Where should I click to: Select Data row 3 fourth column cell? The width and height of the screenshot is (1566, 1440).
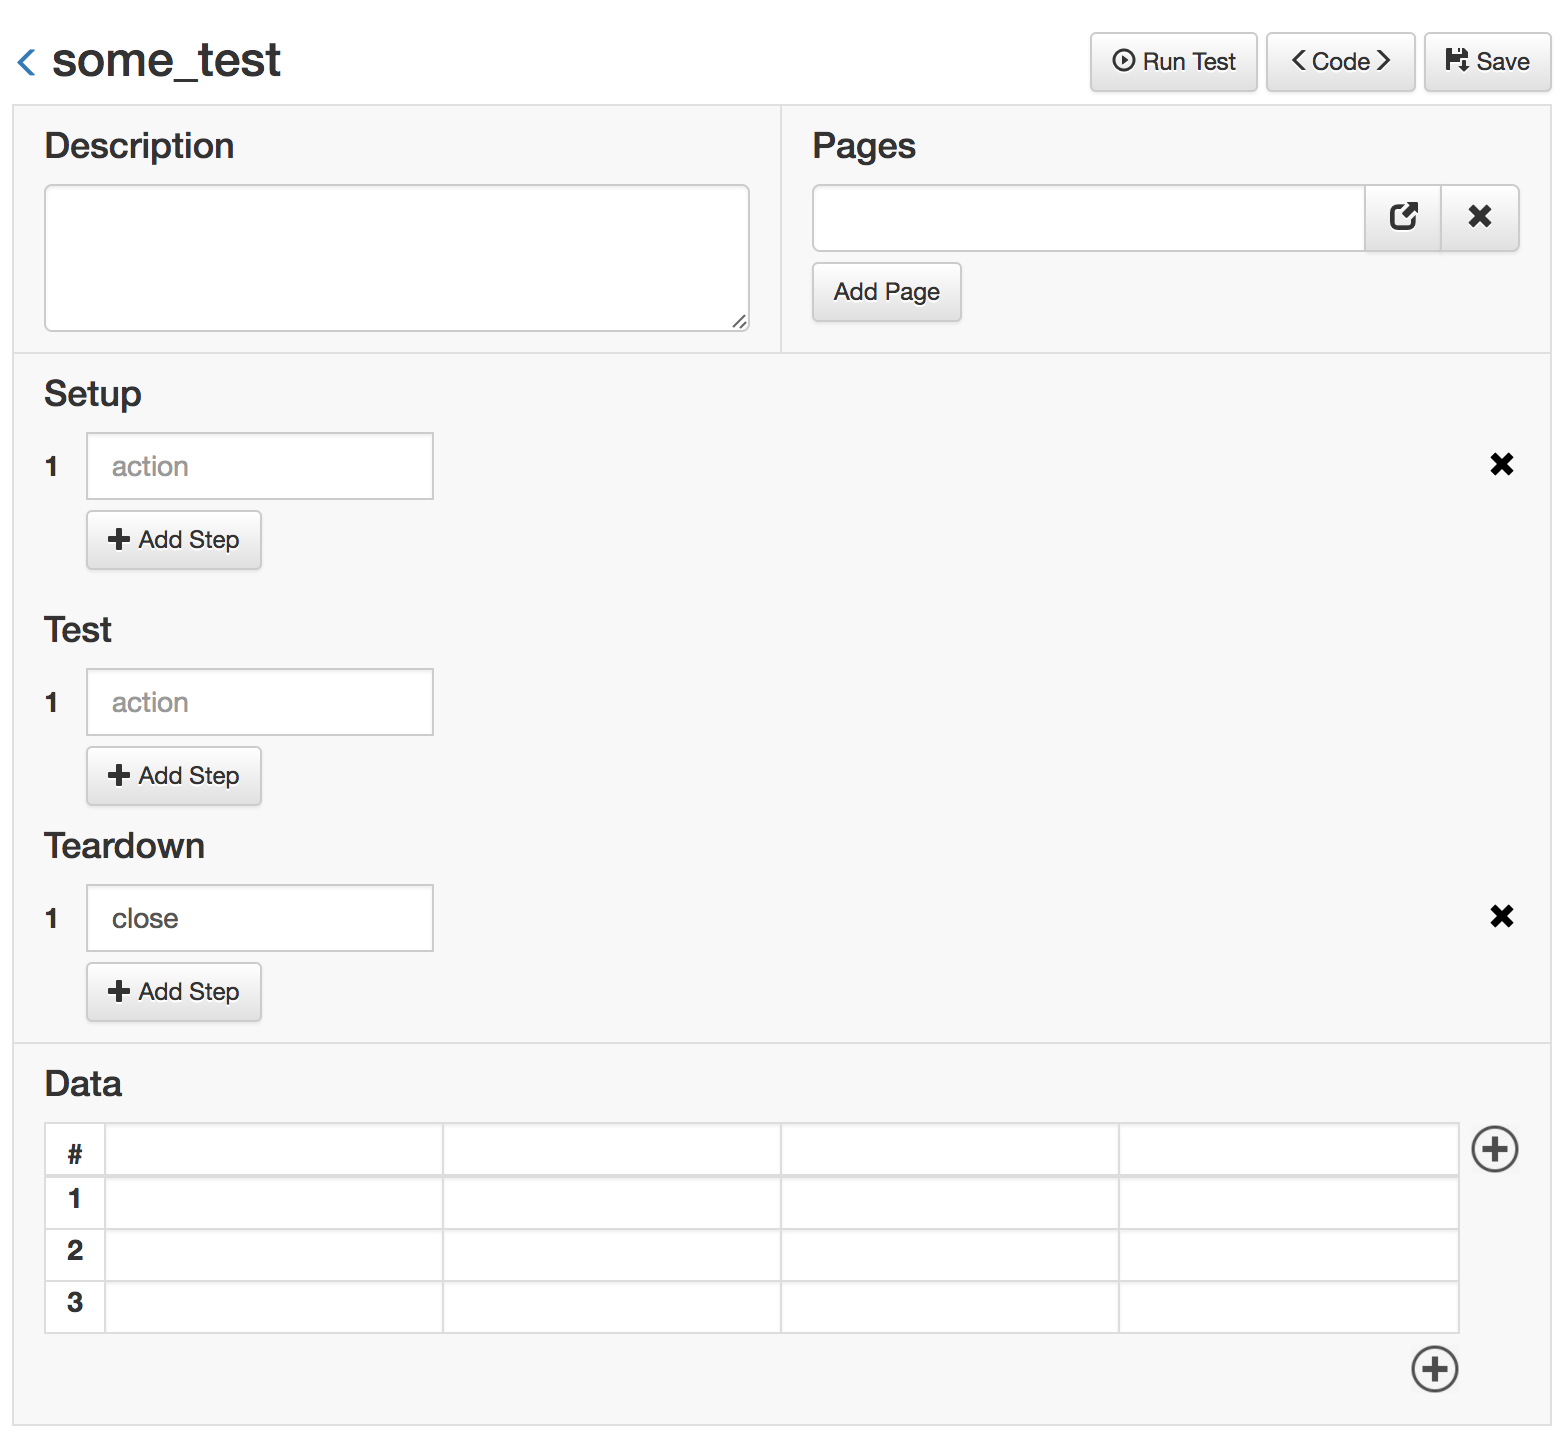coord(1289,1307)
